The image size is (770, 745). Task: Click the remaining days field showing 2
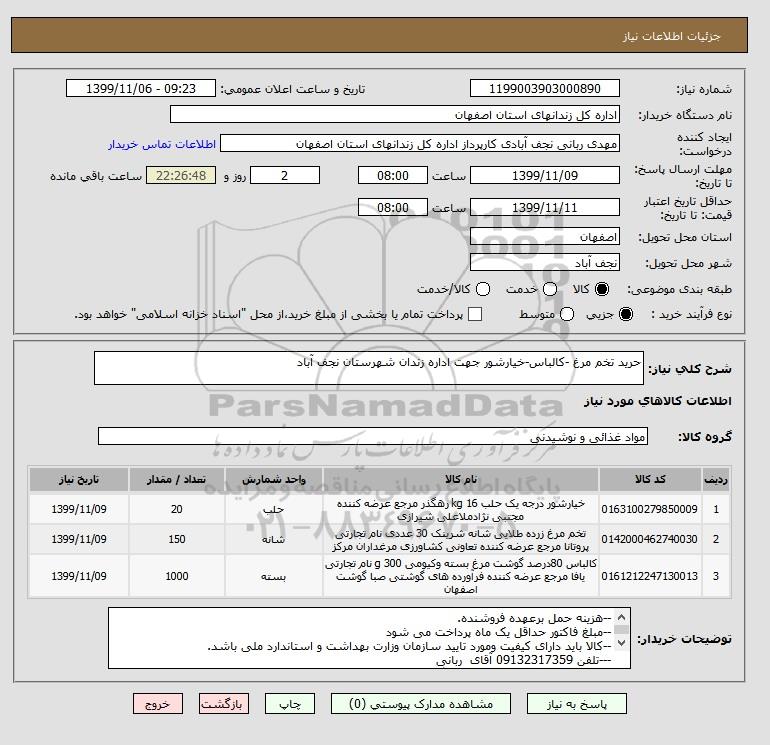click(x=285, y=175)
